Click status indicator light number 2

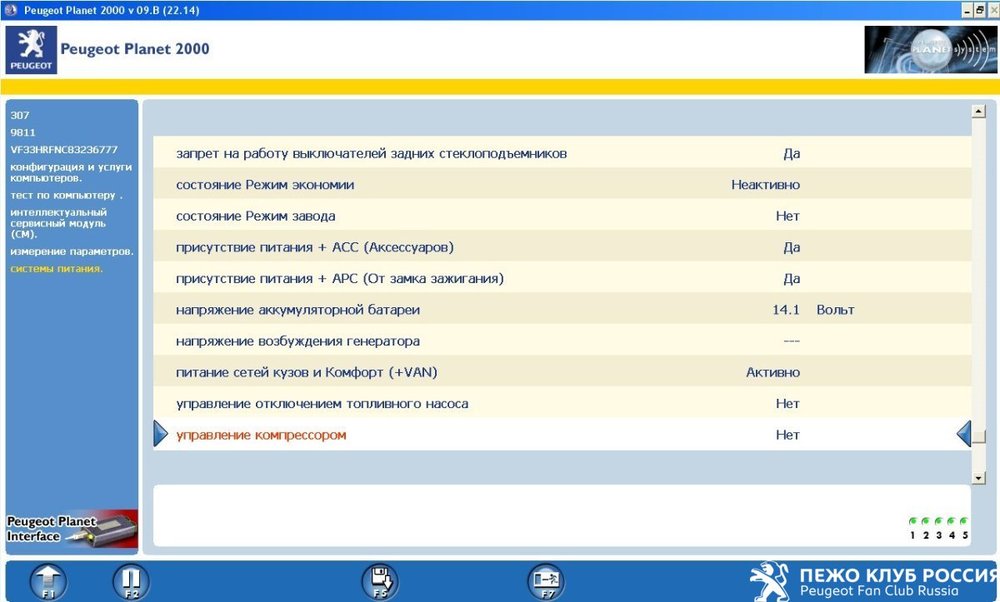click(x=925, y=521)
